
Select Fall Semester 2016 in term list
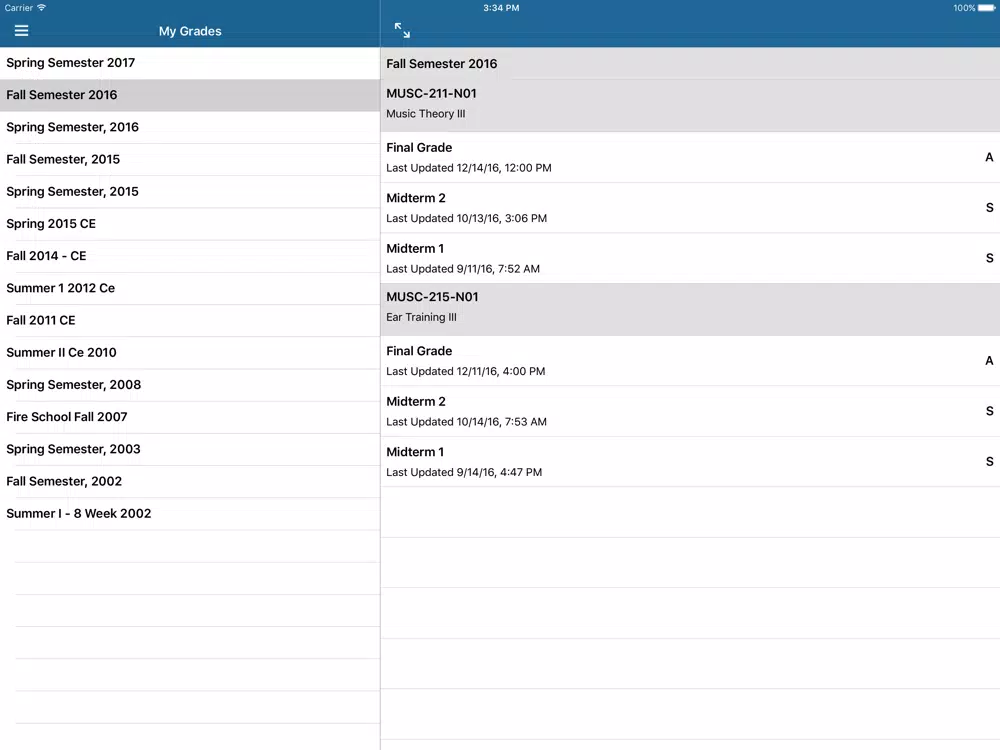[x=190, y=95]
